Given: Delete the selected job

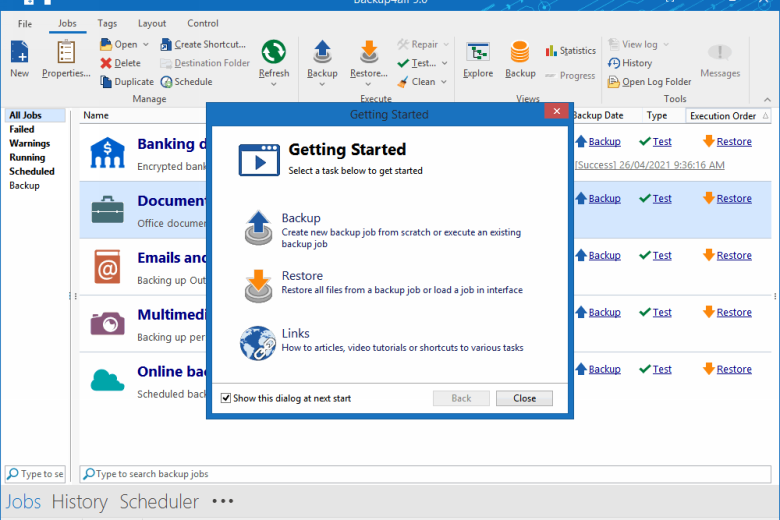Looking at the screenshot, I should 121,63.
